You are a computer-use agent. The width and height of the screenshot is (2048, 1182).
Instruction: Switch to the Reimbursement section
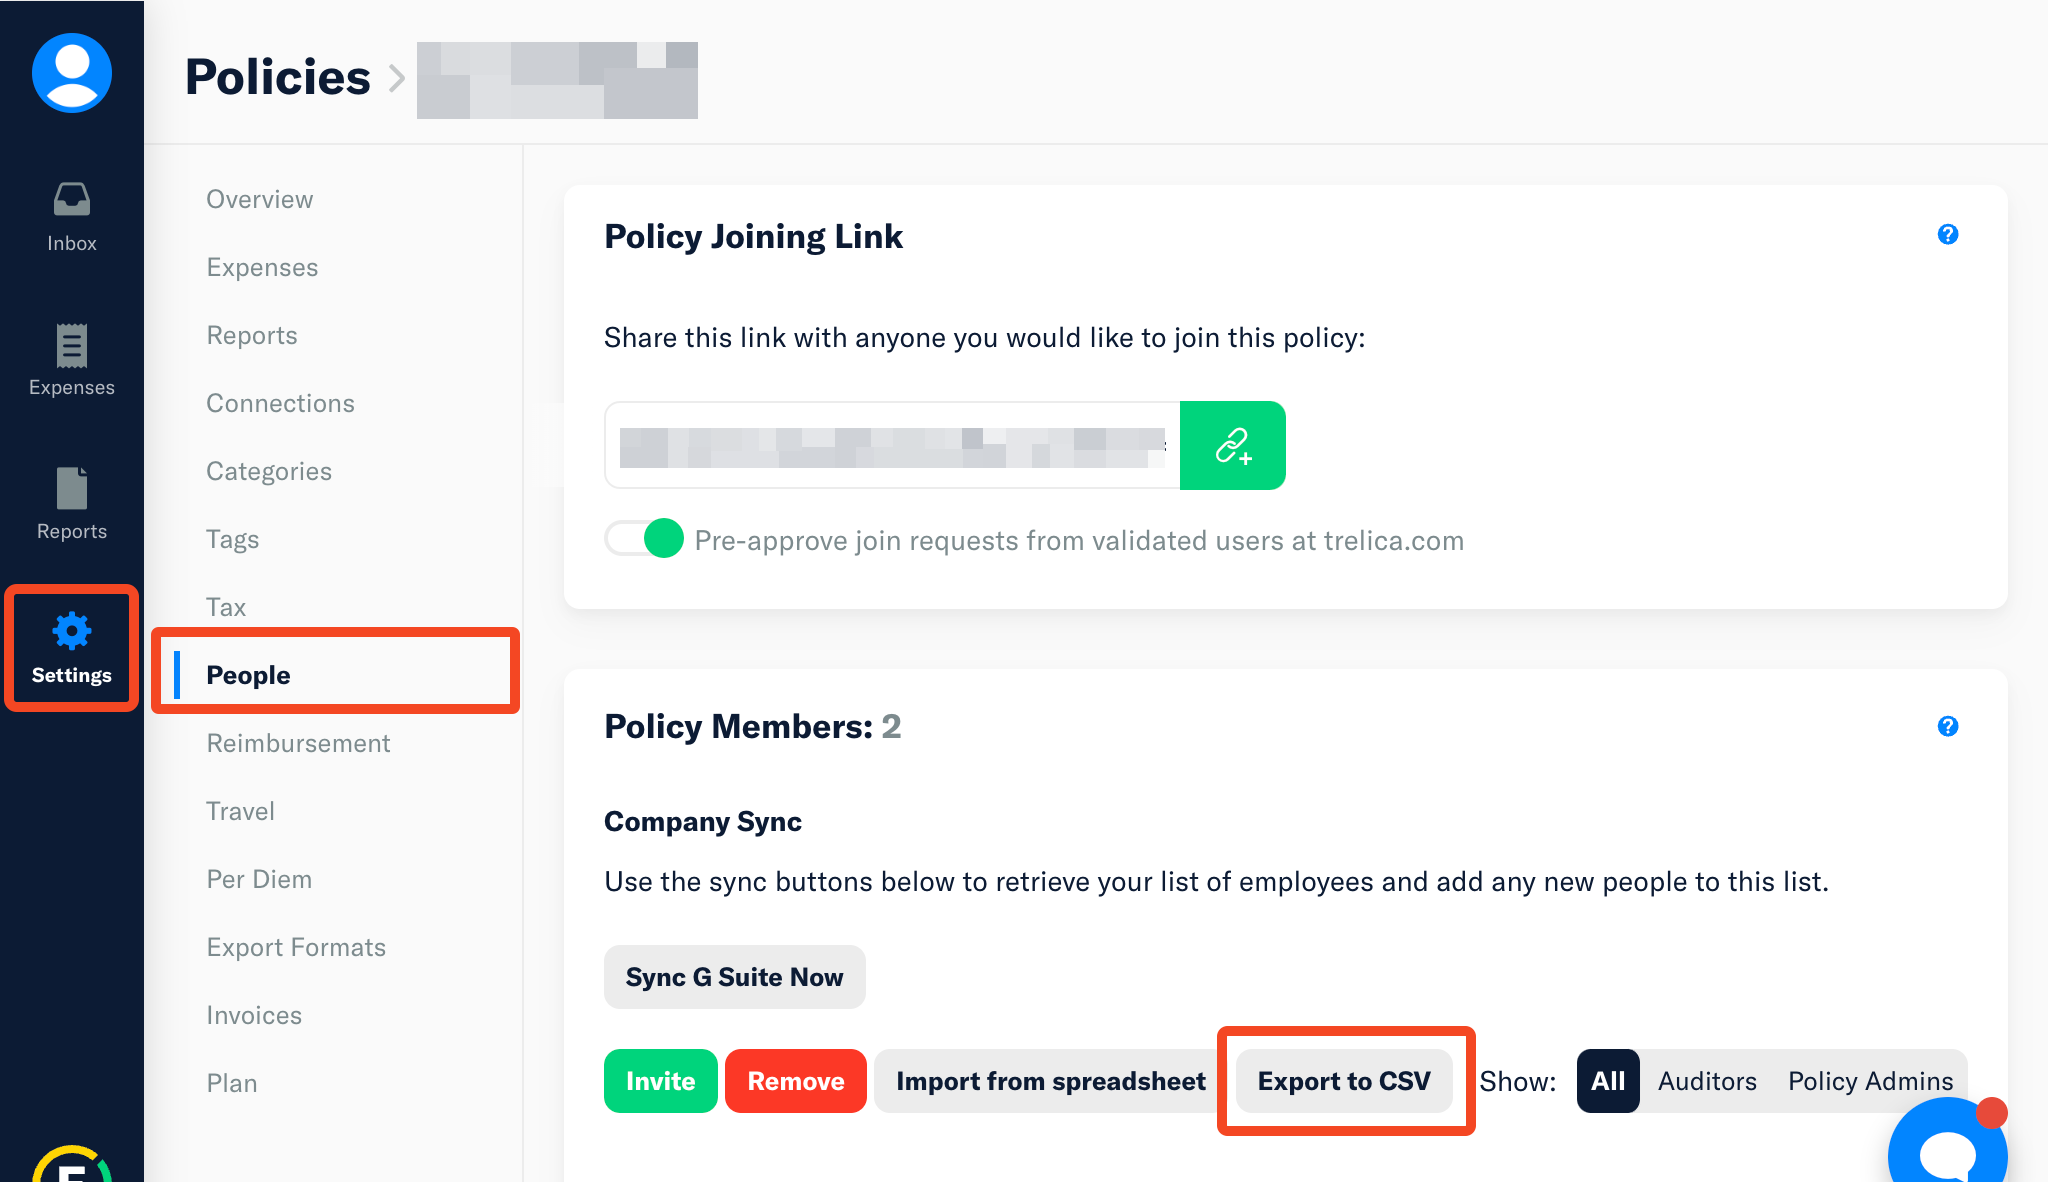point(298,743)
